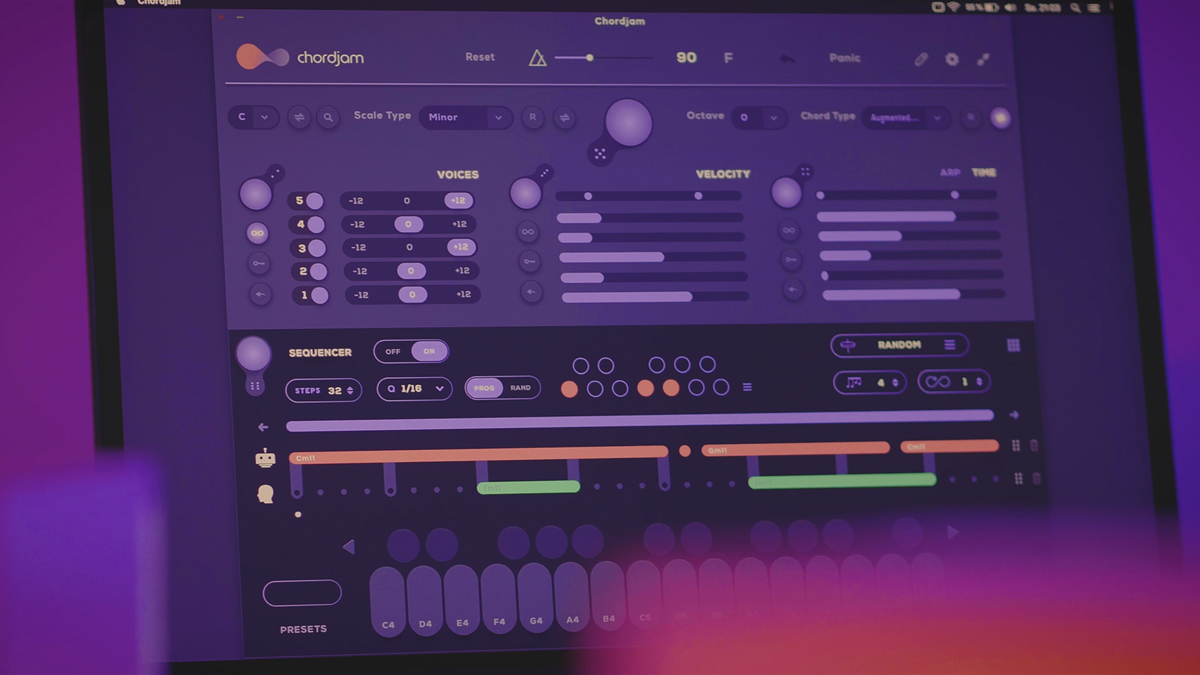Click the list icon beside the pattern circles
1200x675 pixels.
pos(747,387)
